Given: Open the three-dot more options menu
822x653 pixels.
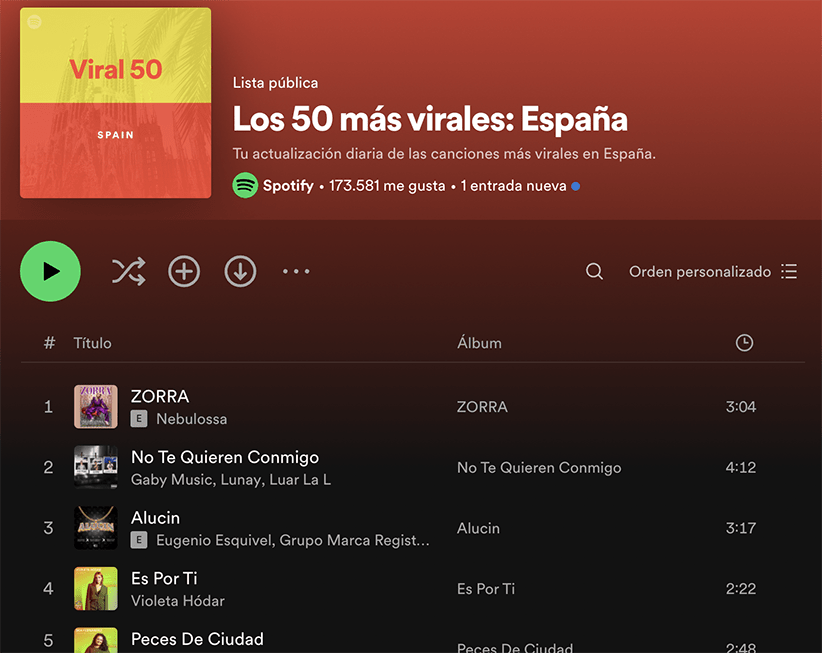Looking at the screenshot, I should pyautogui.click(x=296, y=271).
